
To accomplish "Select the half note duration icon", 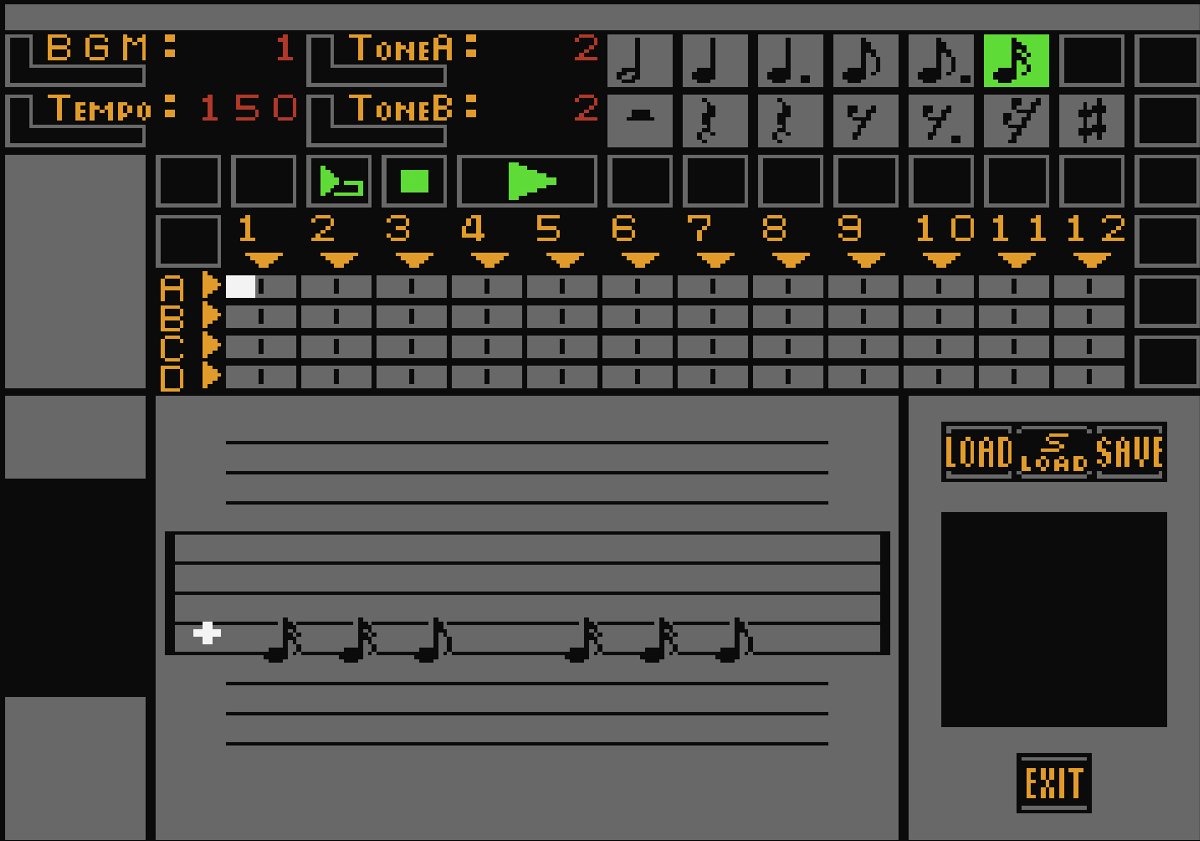I will pyautogui.click(x=641, y=60).
